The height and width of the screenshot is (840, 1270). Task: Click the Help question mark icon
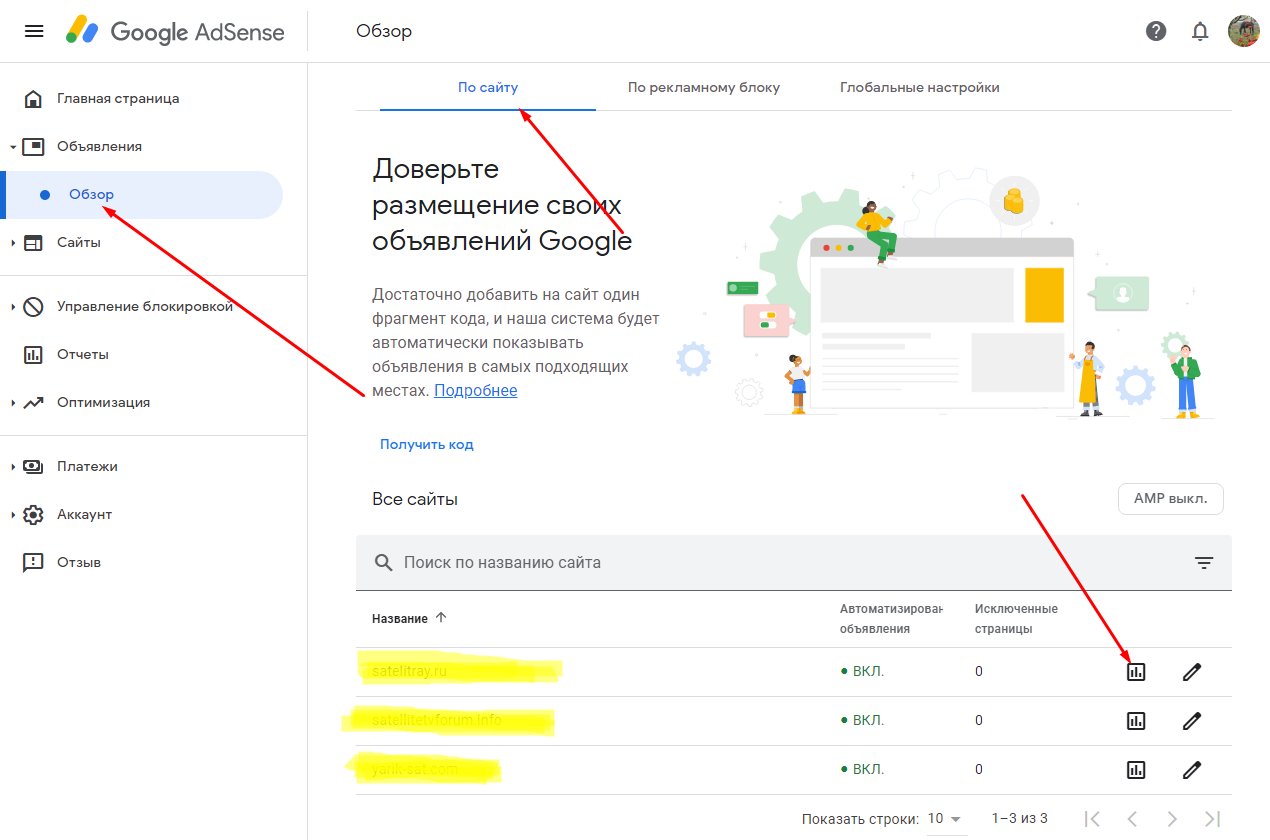tap(1156, 31)
